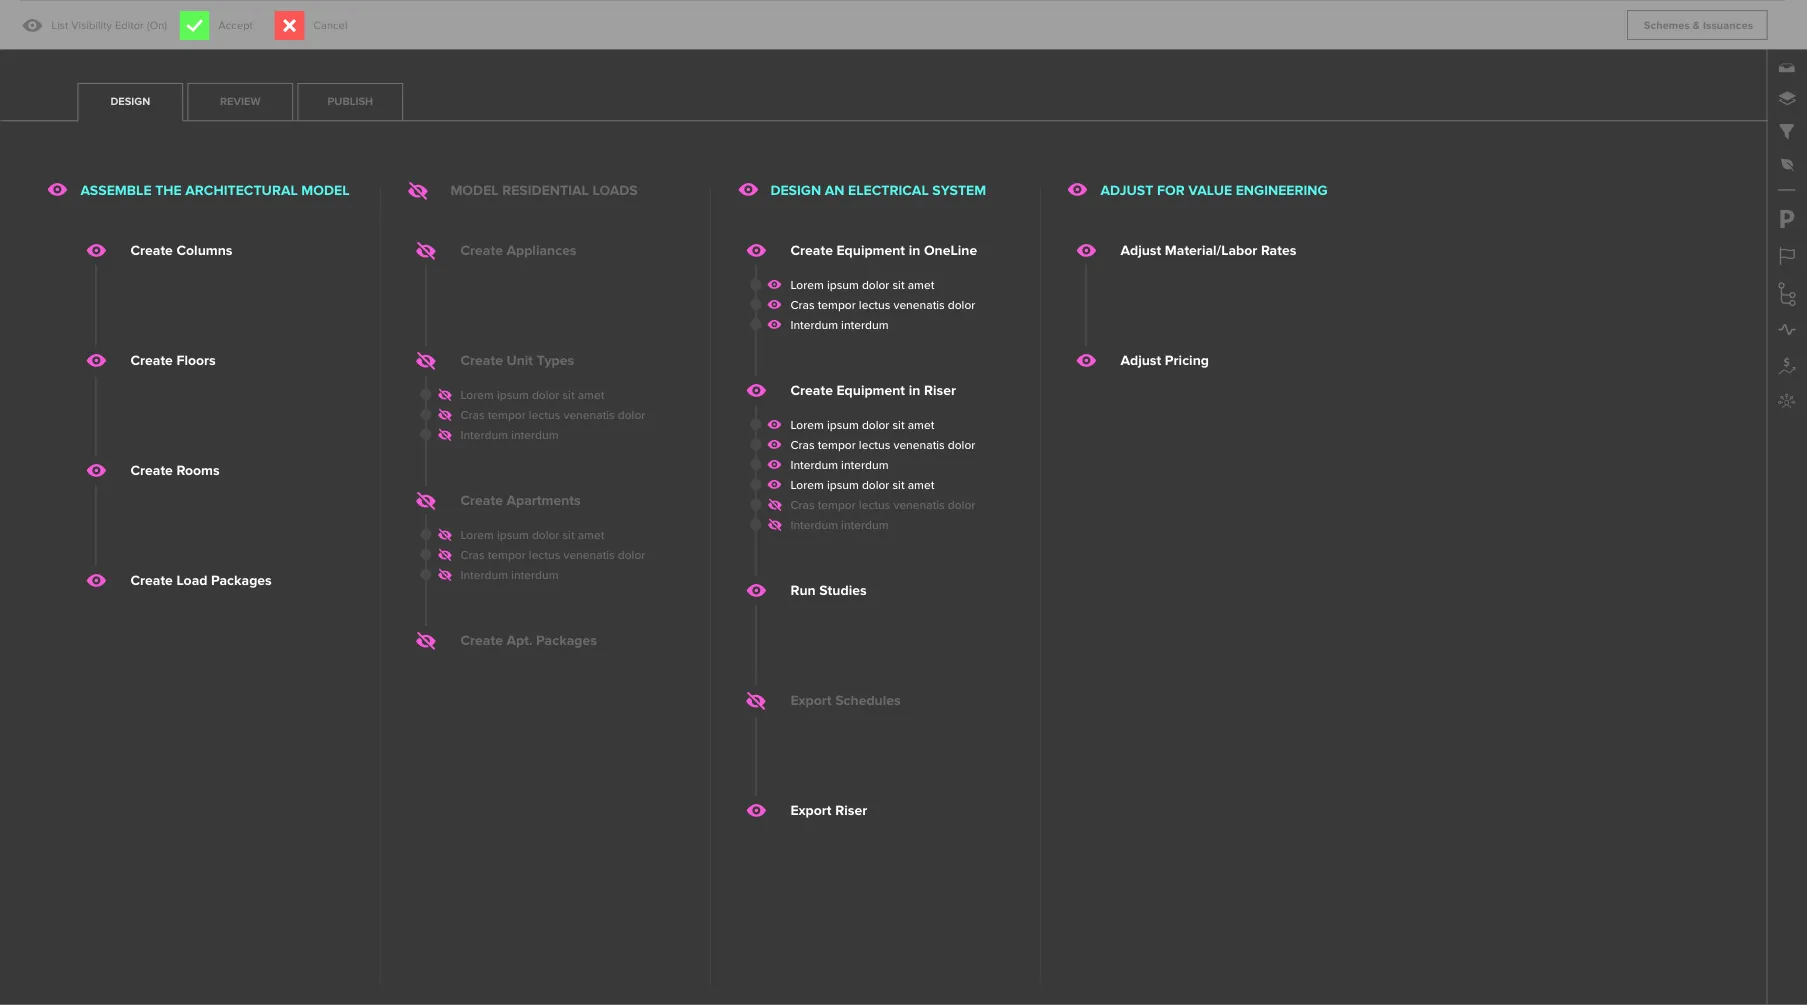The height and width of the screenshot is (1005, 1807).
Task: Click the Run Studies step label
Action: (828, 590)
